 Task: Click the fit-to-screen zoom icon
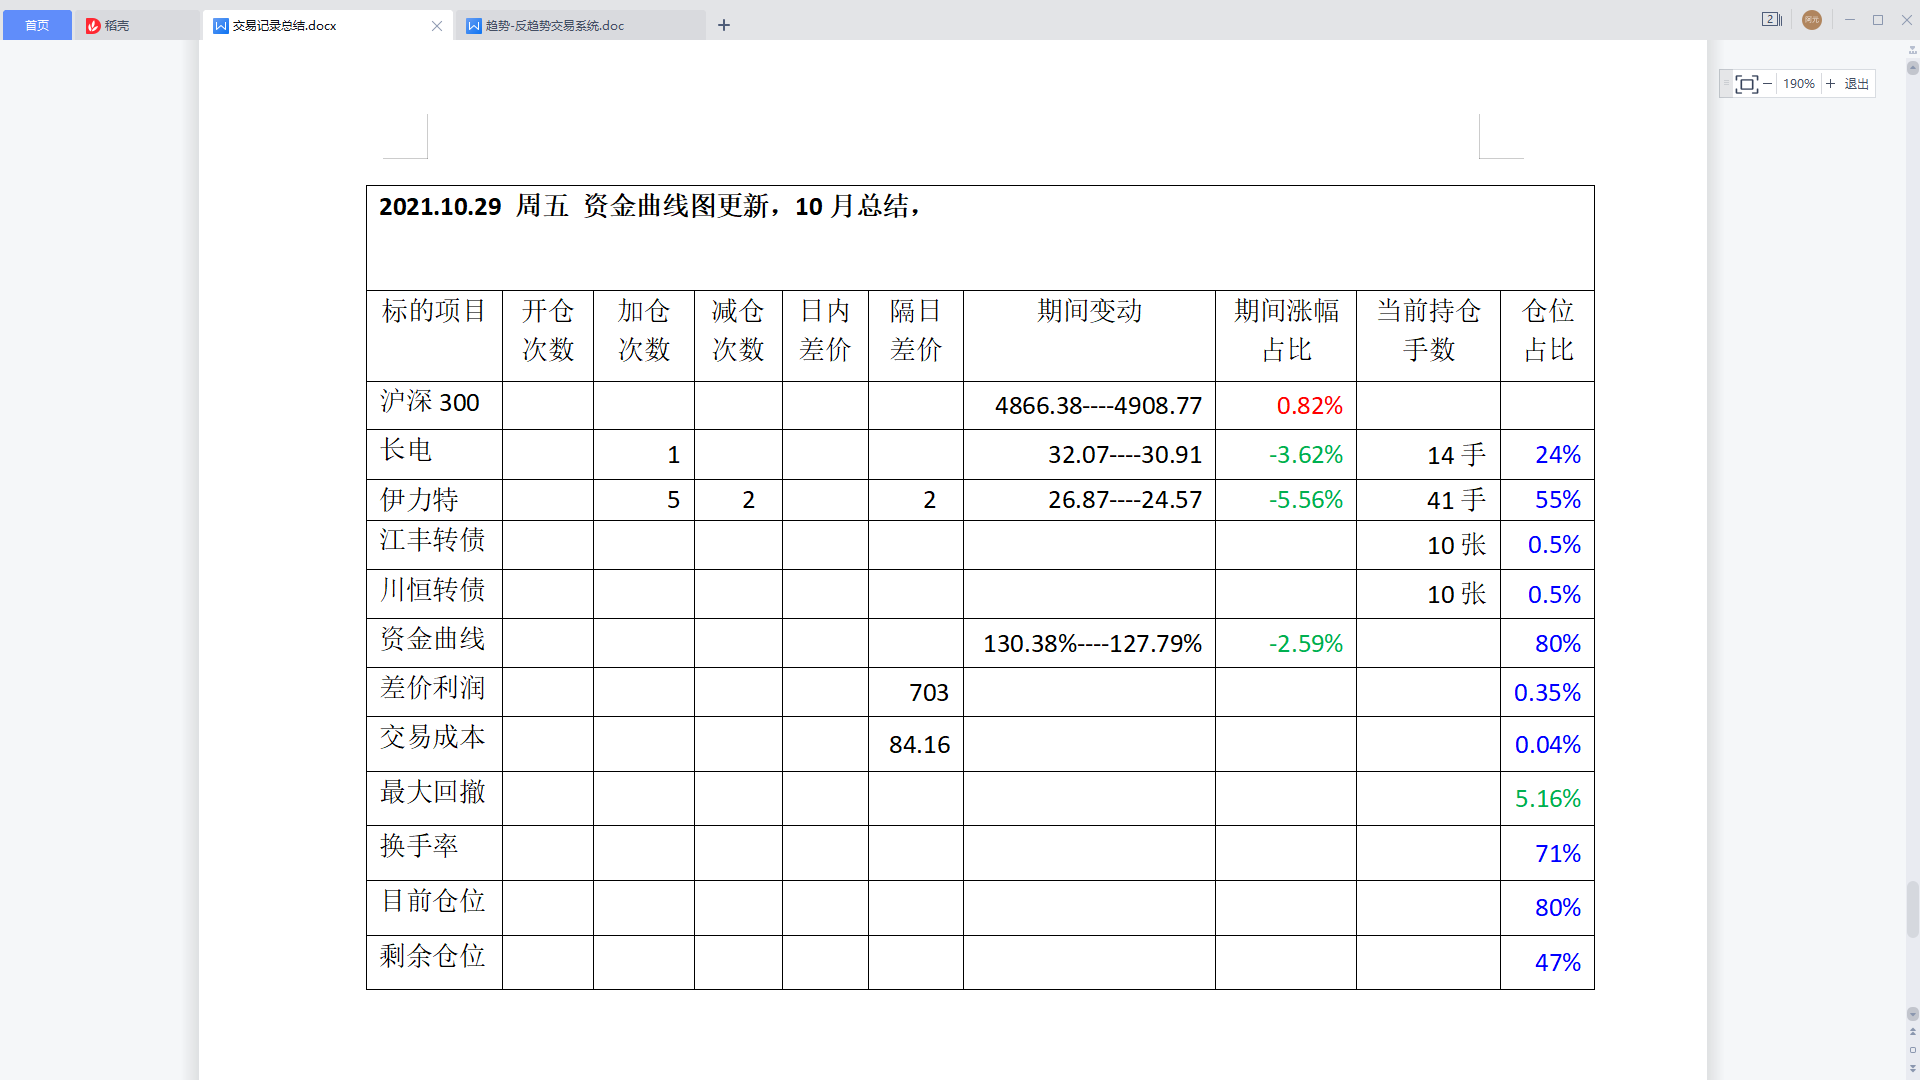pyautogui.click(x=1746, y=84)
